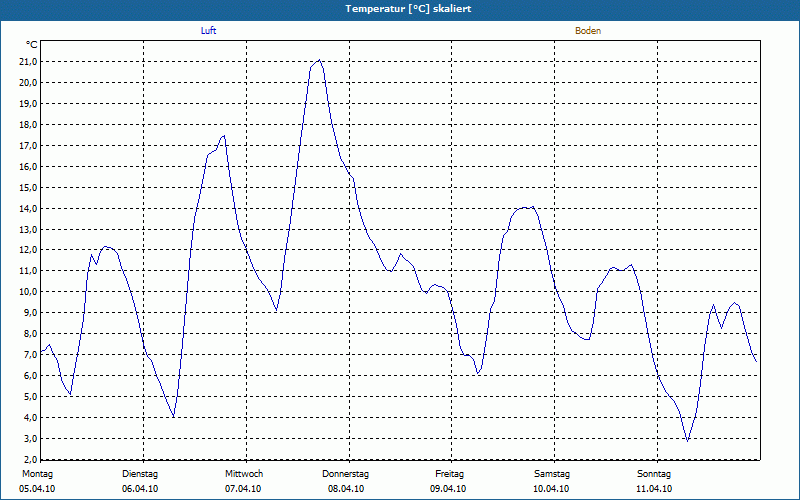
Task: Click the date 11.04.10
Action: click(x=654, y=489)
